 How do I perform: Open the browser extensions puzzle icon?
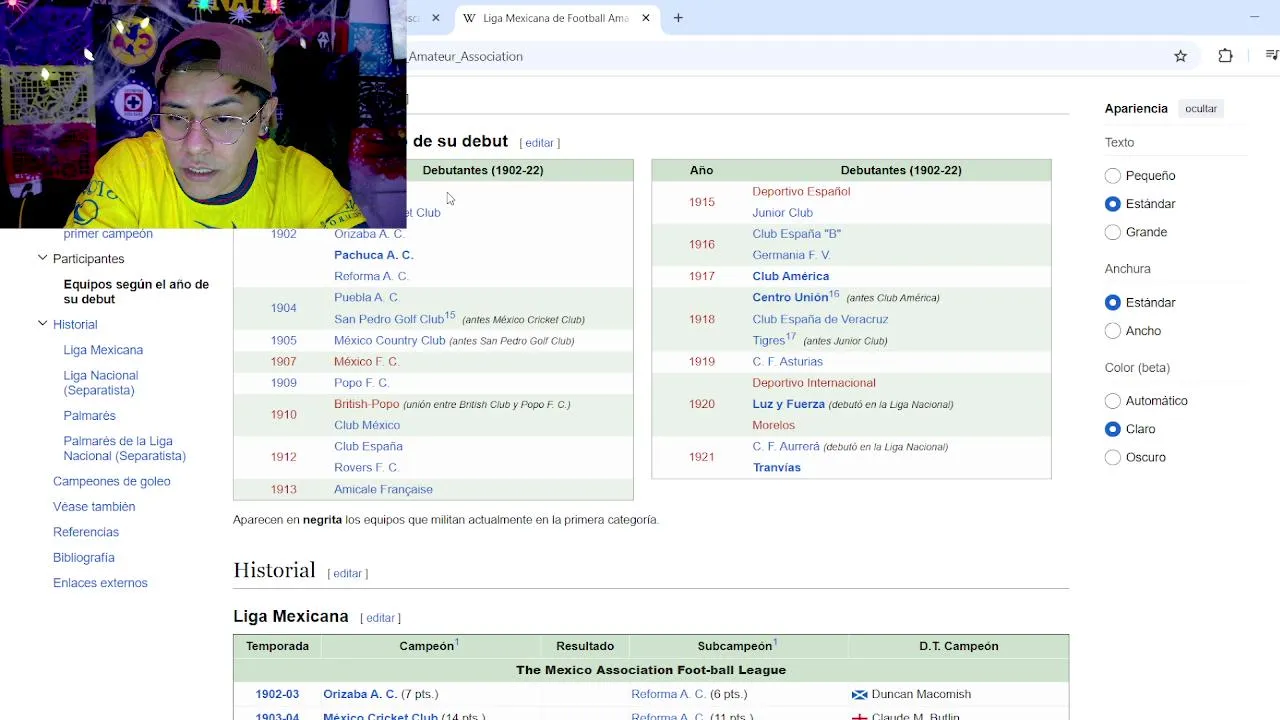pyautogui.click(x=1225, y=56)
